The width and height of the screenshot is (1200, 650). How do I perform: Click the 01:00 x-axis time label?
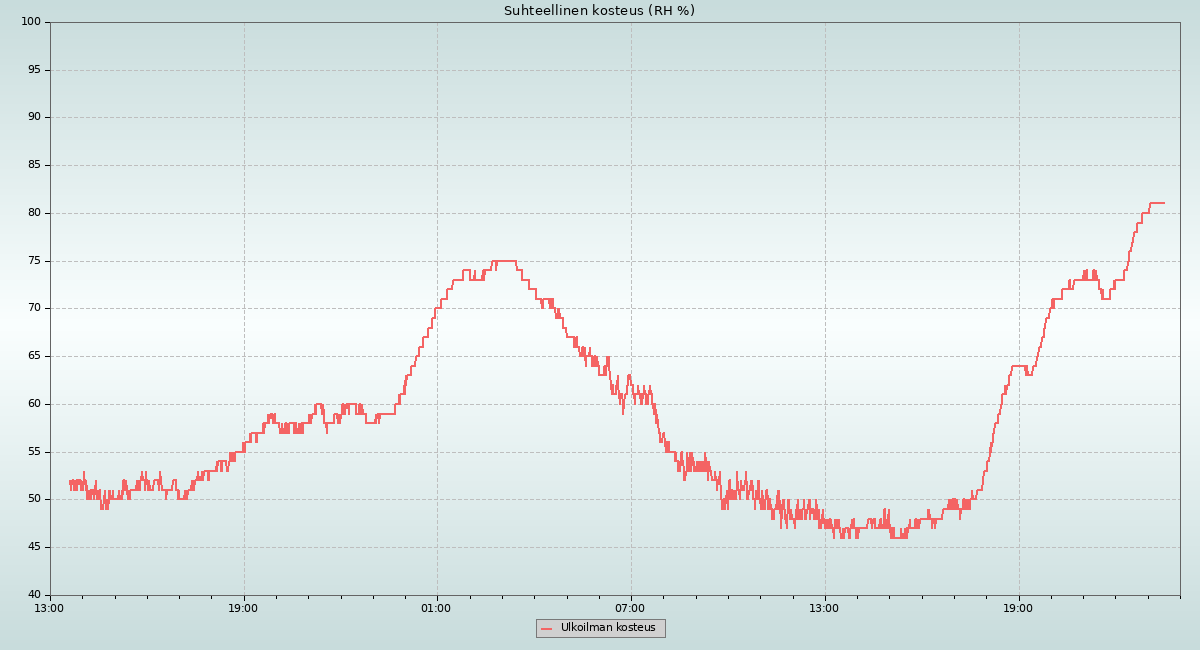tap(436, 608)
